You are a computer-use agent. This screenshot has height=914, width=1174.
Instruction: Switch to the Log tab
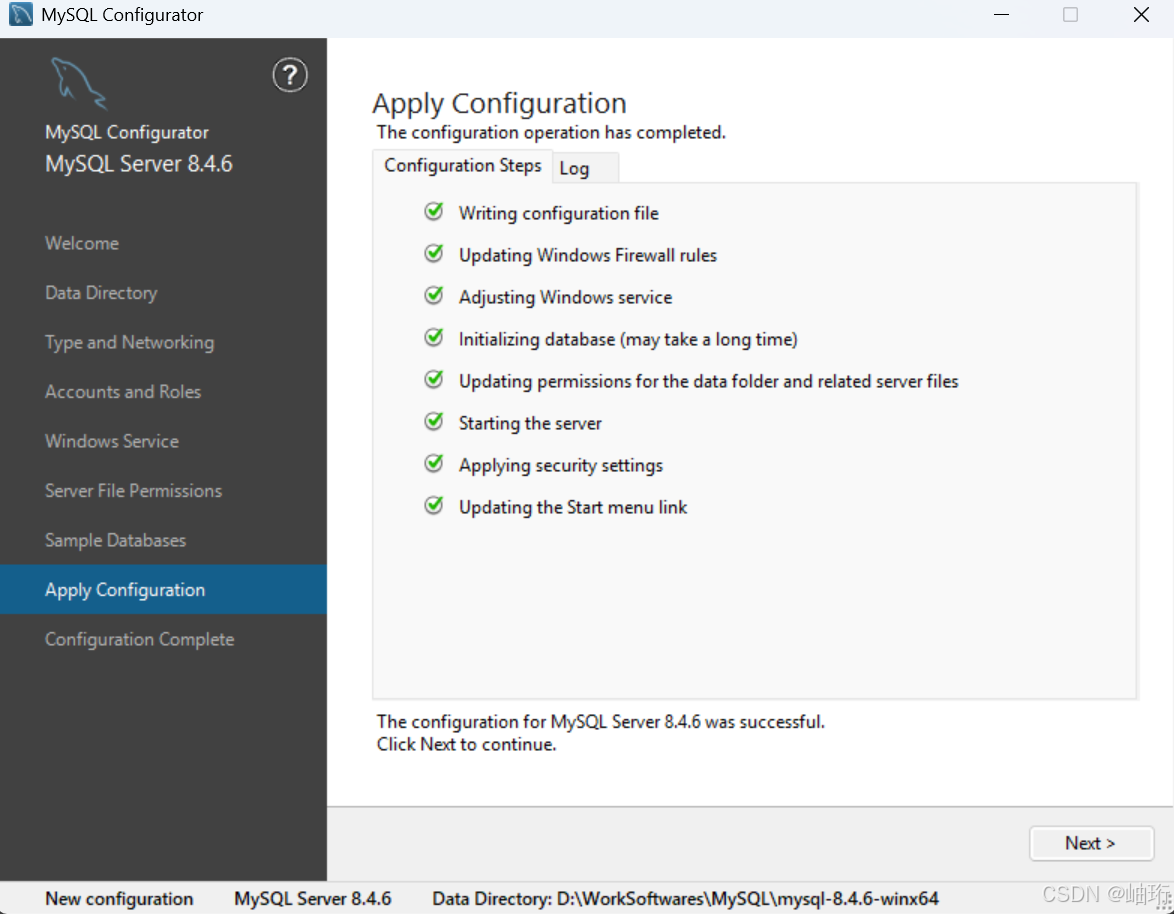pyautogui.click(x=586, y=168)
